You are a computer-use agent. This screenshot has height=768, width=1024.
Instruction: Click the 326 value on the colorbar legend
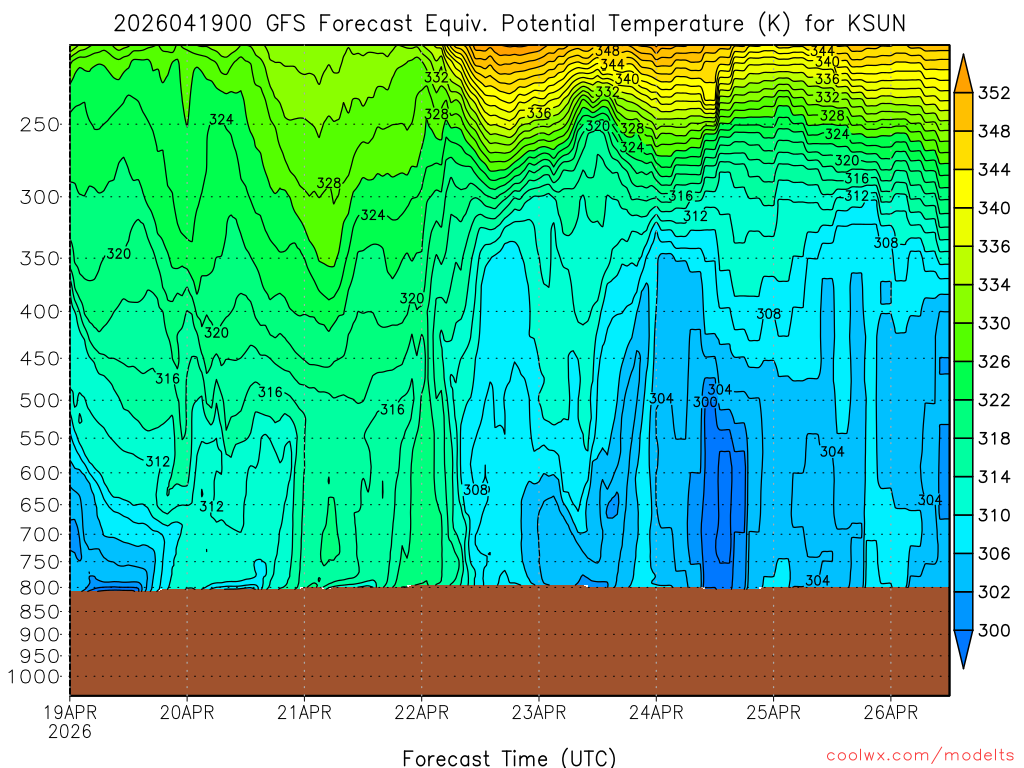[993, 362]
